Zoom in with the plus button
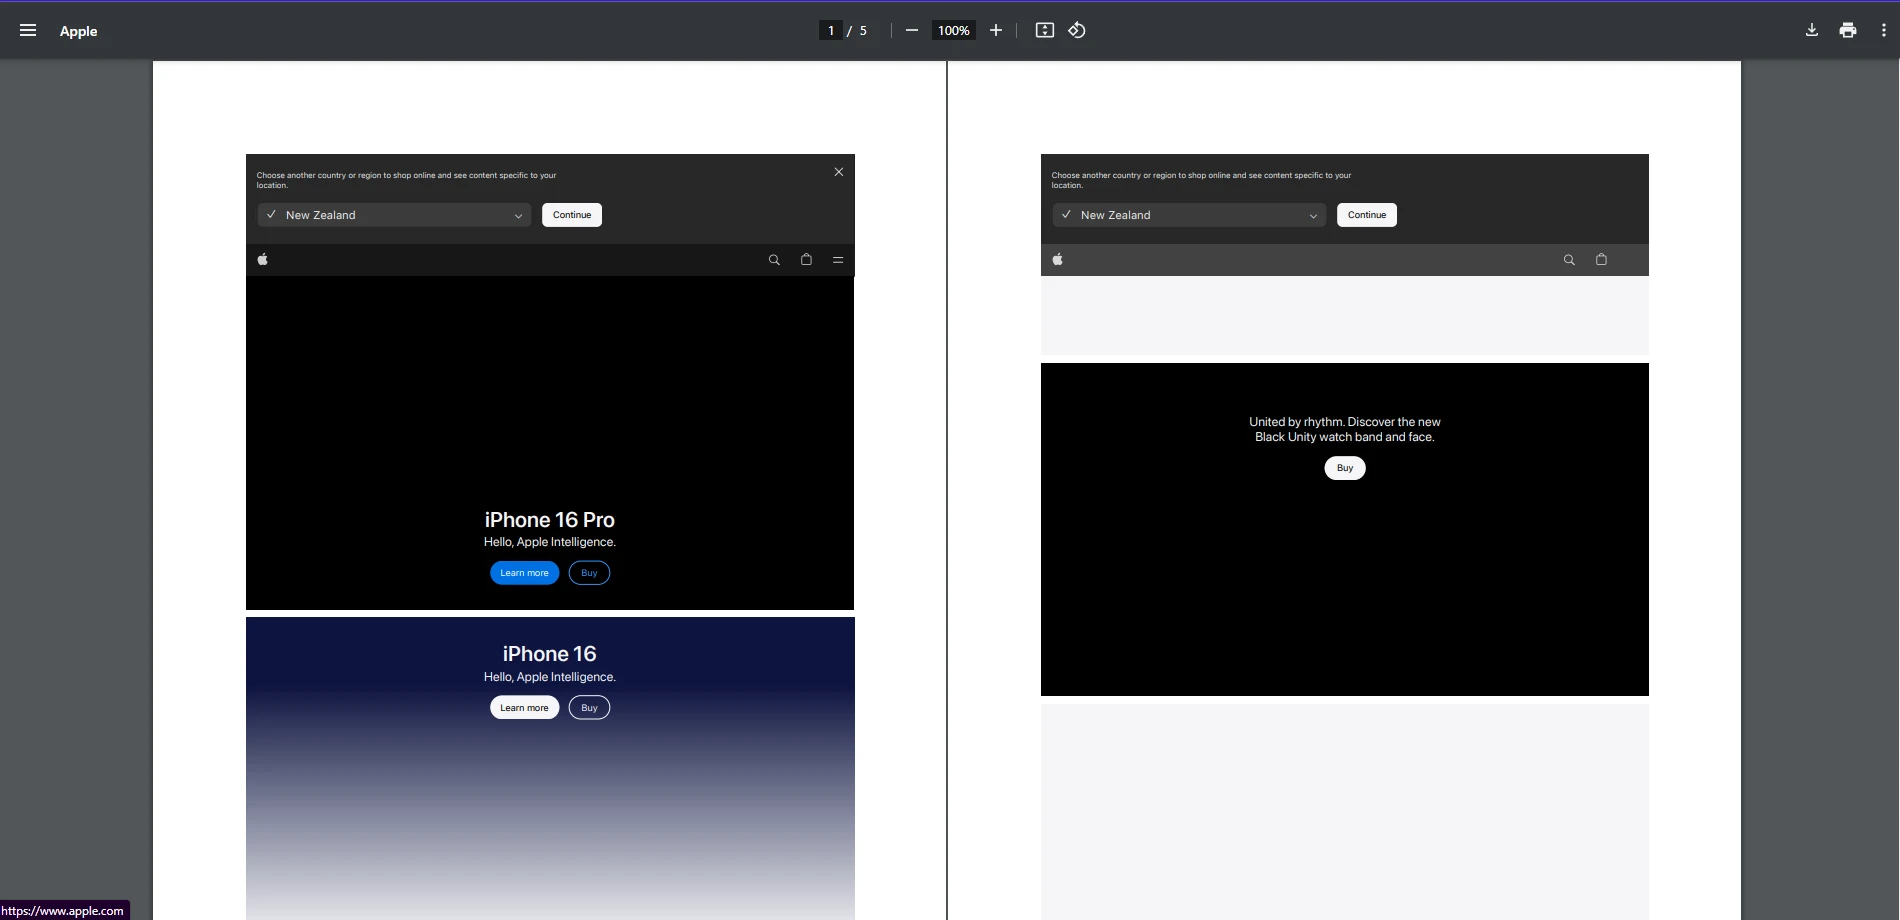This screenshot has width=1900, height=920. [995, 30]
